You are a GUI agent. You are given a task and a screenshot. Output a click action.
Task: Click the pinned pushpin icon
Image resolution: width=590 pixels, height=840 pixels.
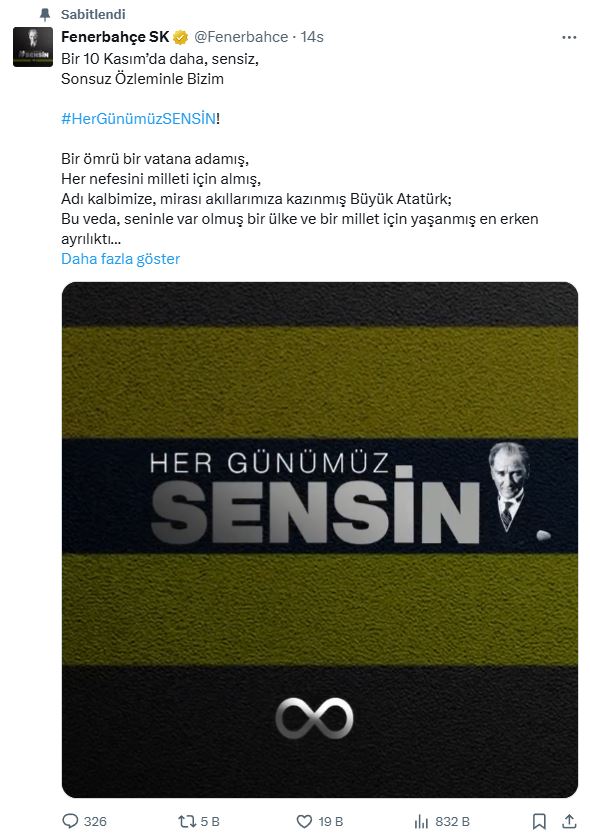46,14
